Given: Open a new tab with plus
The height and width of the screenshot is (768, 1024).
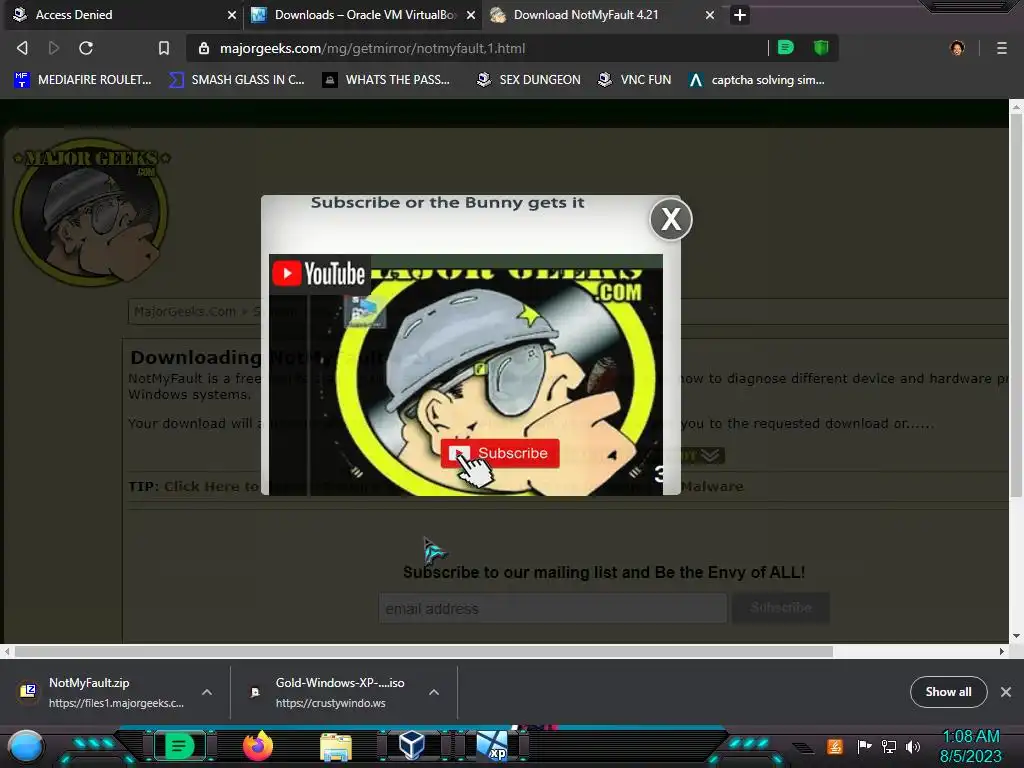Looking at the screenshot, I should 739,15.
